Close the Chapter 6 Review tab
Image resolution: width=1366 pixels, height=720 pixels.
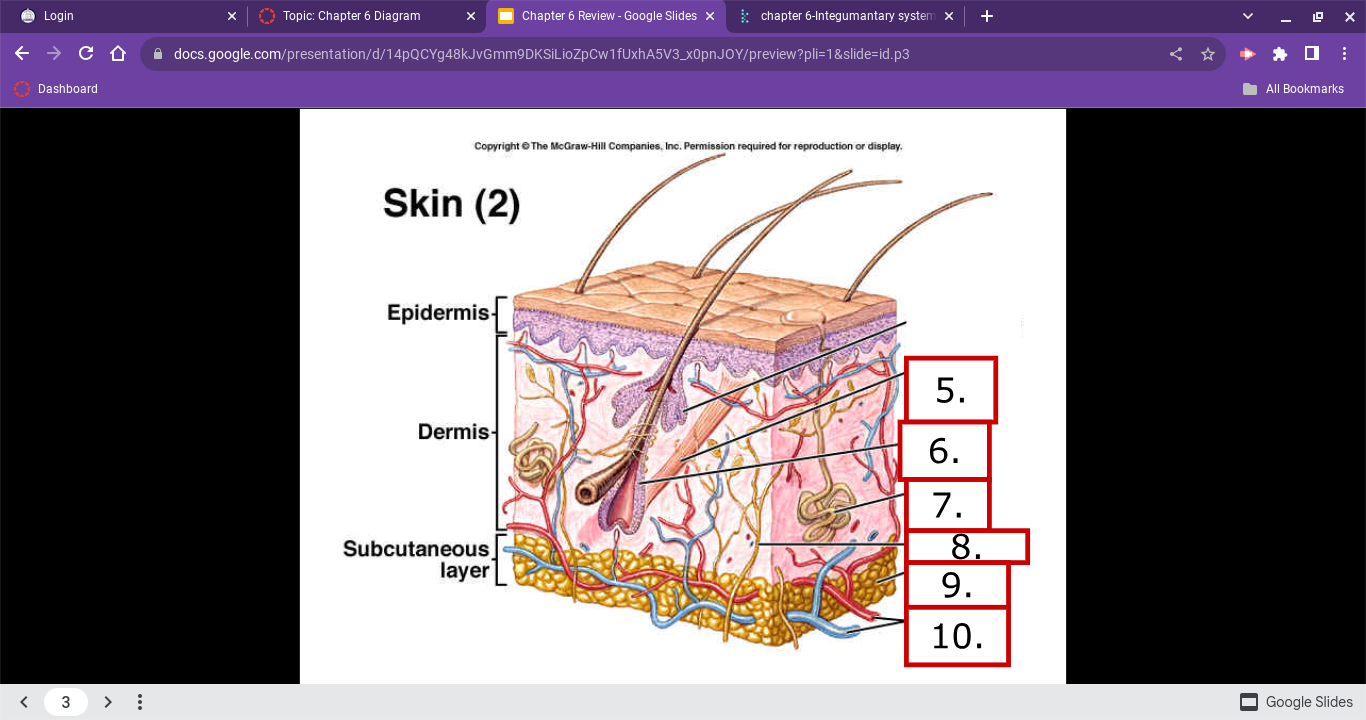710,16
